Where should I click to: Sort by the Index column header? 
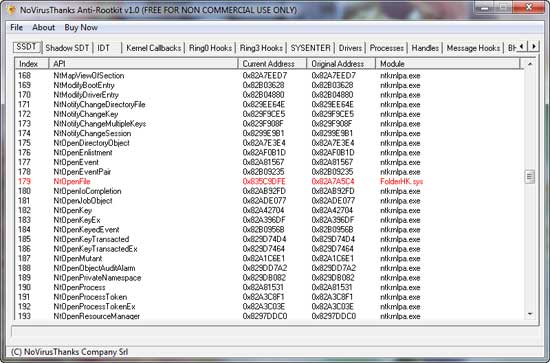[31, 64]
